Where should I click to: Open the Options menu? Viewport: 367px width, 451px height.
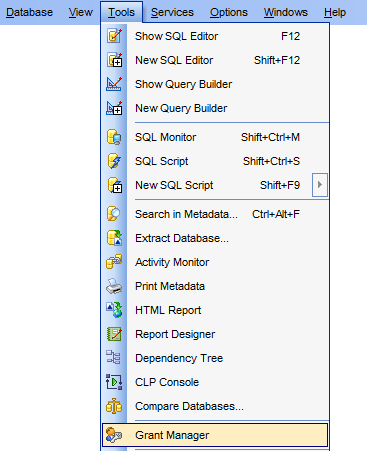229,12
